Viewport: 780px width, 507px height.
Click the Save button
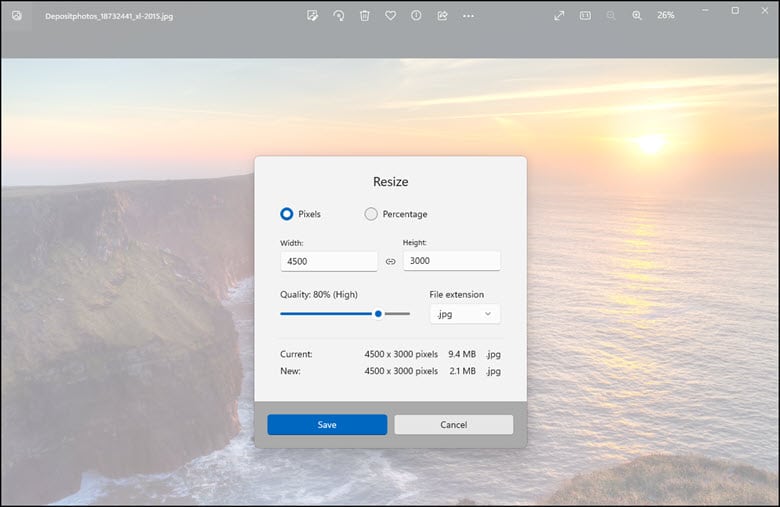click(327, 424)
